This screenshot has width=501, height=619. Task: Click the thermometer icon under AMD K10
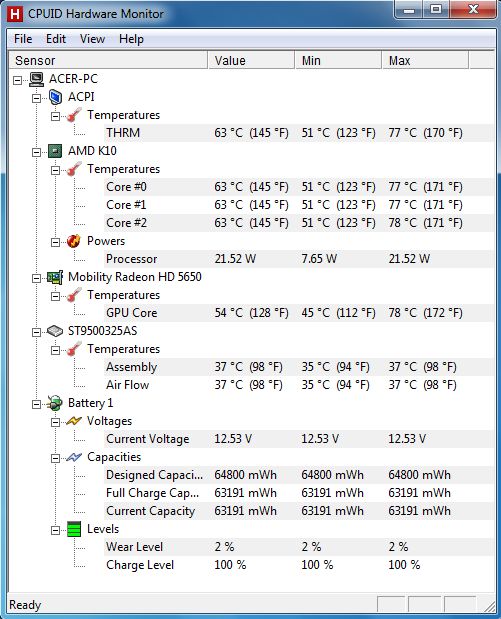click(x=74, y=169)
